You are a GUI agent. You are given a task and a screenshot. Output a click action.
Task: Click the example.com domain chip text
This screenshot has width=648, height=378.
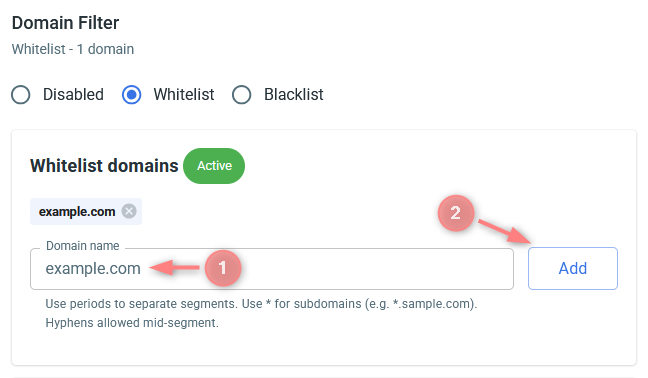click(x=77, y=212)
